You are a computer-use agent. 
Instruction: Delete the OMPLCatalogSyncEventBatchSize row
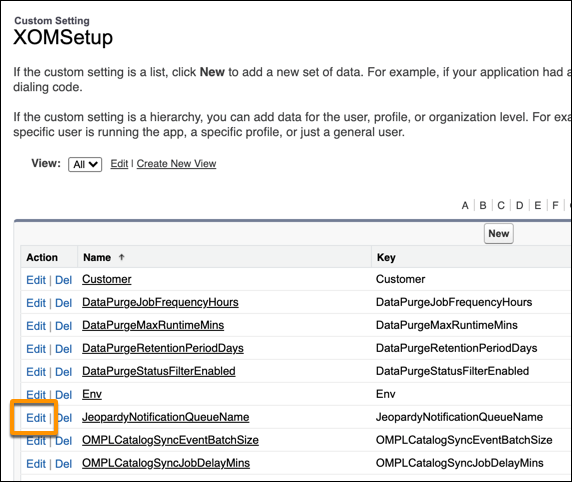click(63, 441)
